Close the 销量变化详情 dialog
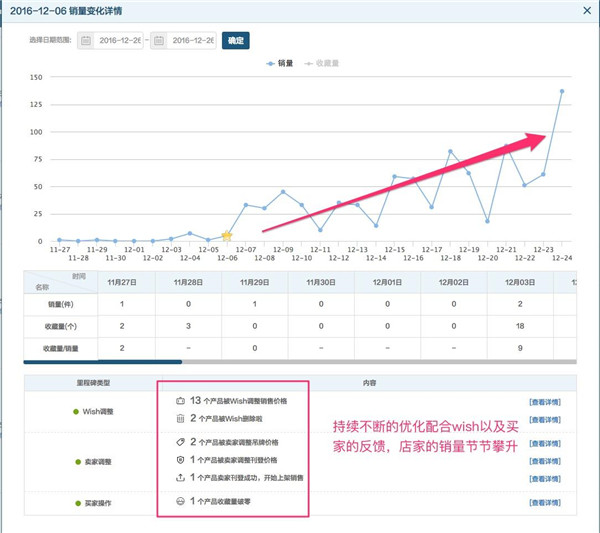This screenshot has width=600, height=533. [x=585, y=12]
